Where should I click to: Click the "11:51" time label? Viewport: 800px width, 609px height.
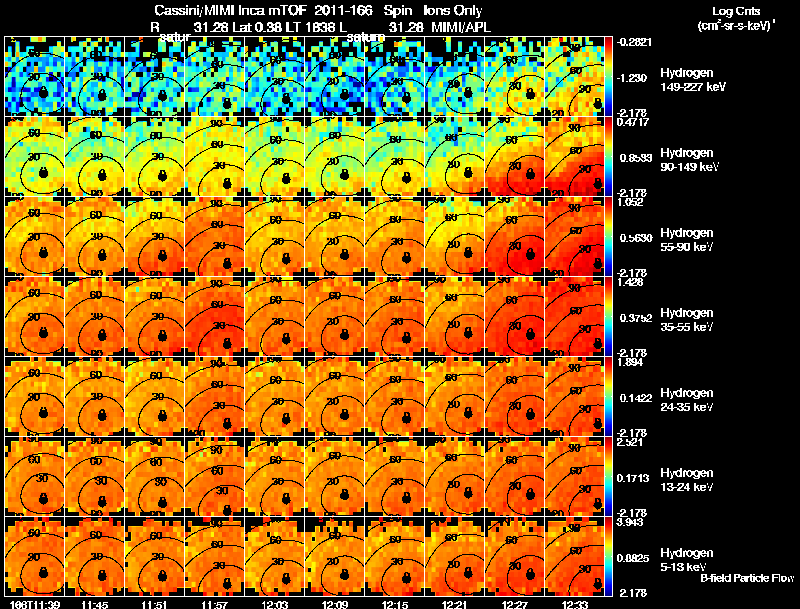coord(155,604)
